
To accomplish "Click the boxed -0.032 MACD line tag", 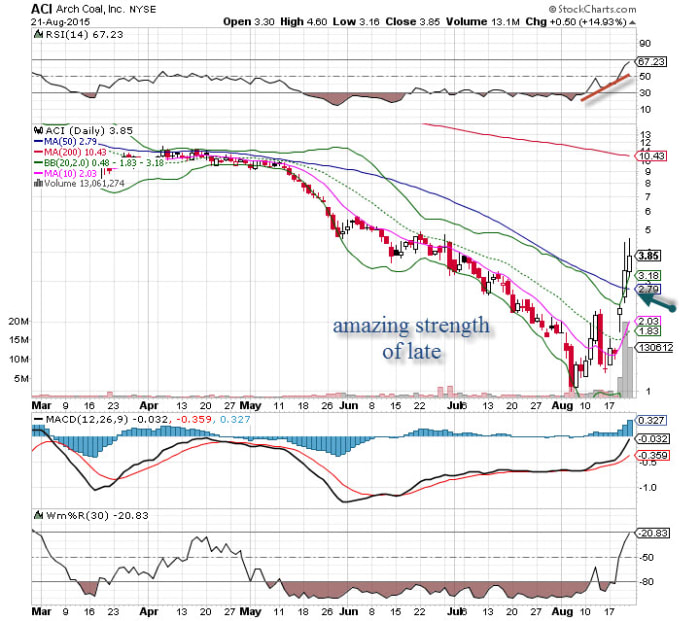I will click(652, 438).
